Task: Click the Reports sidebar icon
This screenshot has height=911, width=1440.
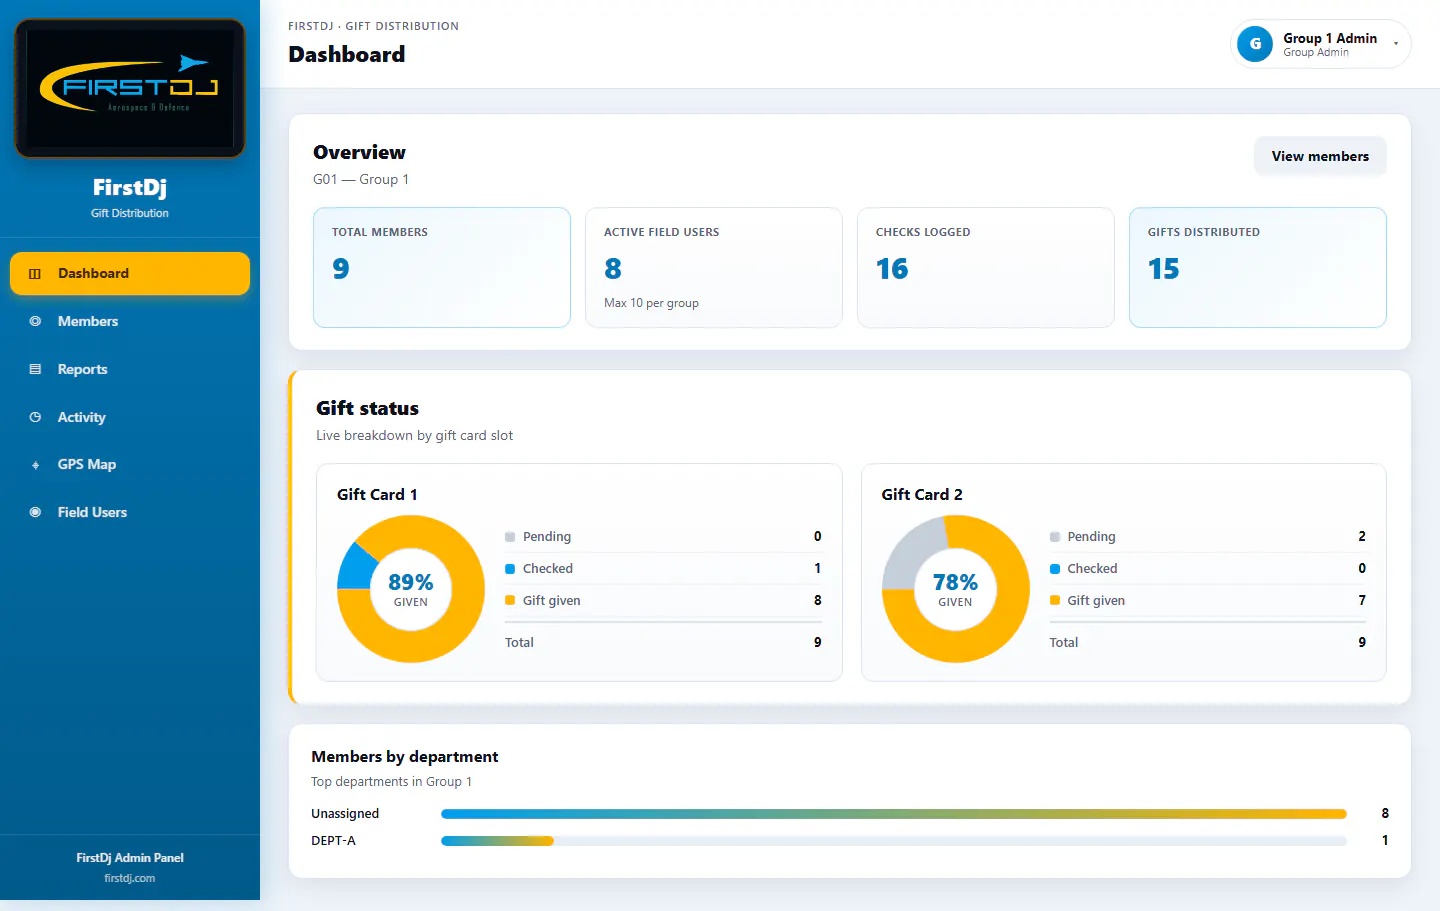Action: [35, 369]
